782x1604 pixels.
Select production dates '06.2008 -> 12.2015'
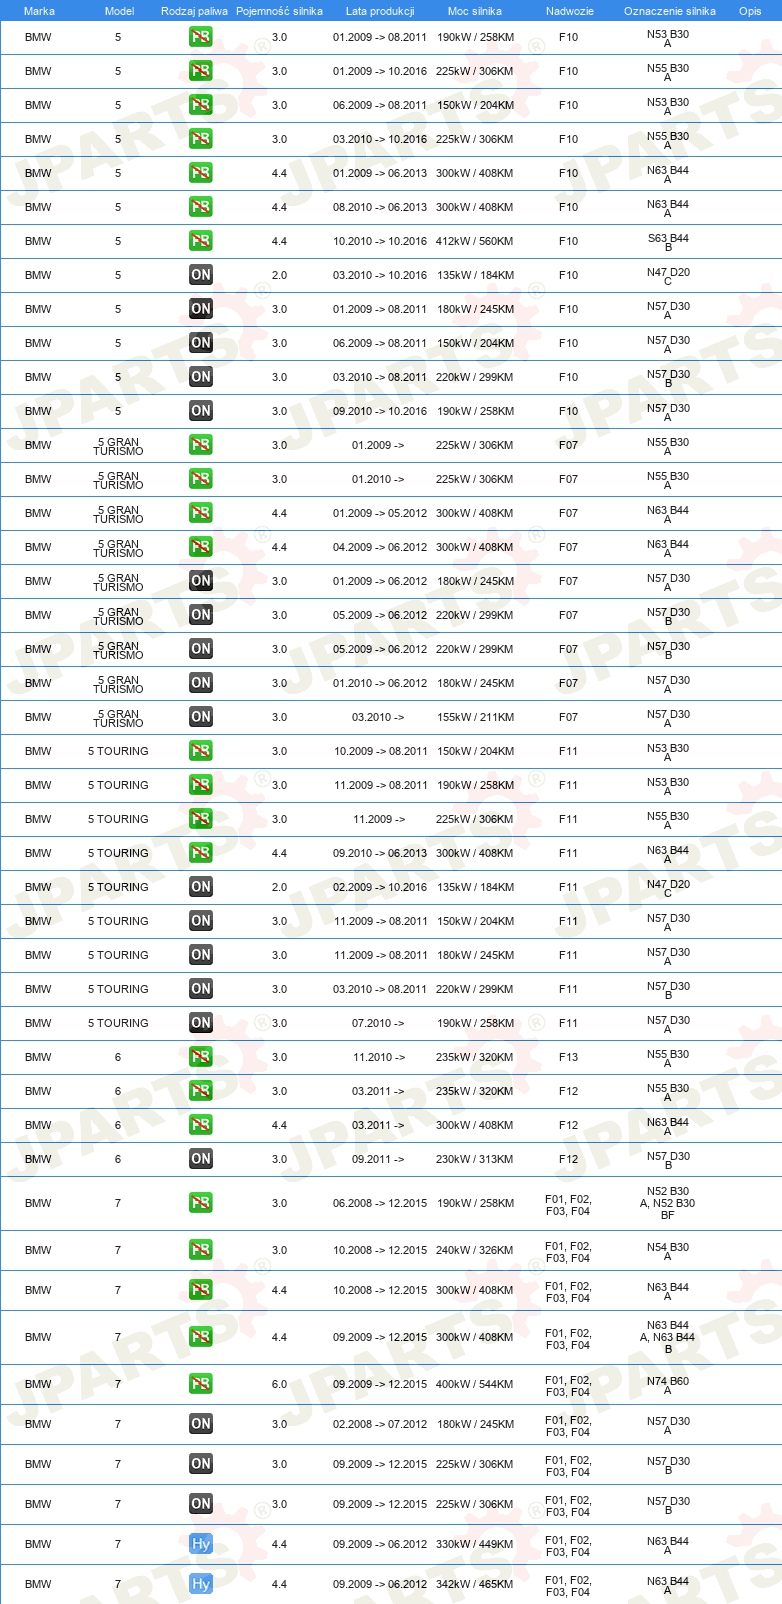(380, 1203)
